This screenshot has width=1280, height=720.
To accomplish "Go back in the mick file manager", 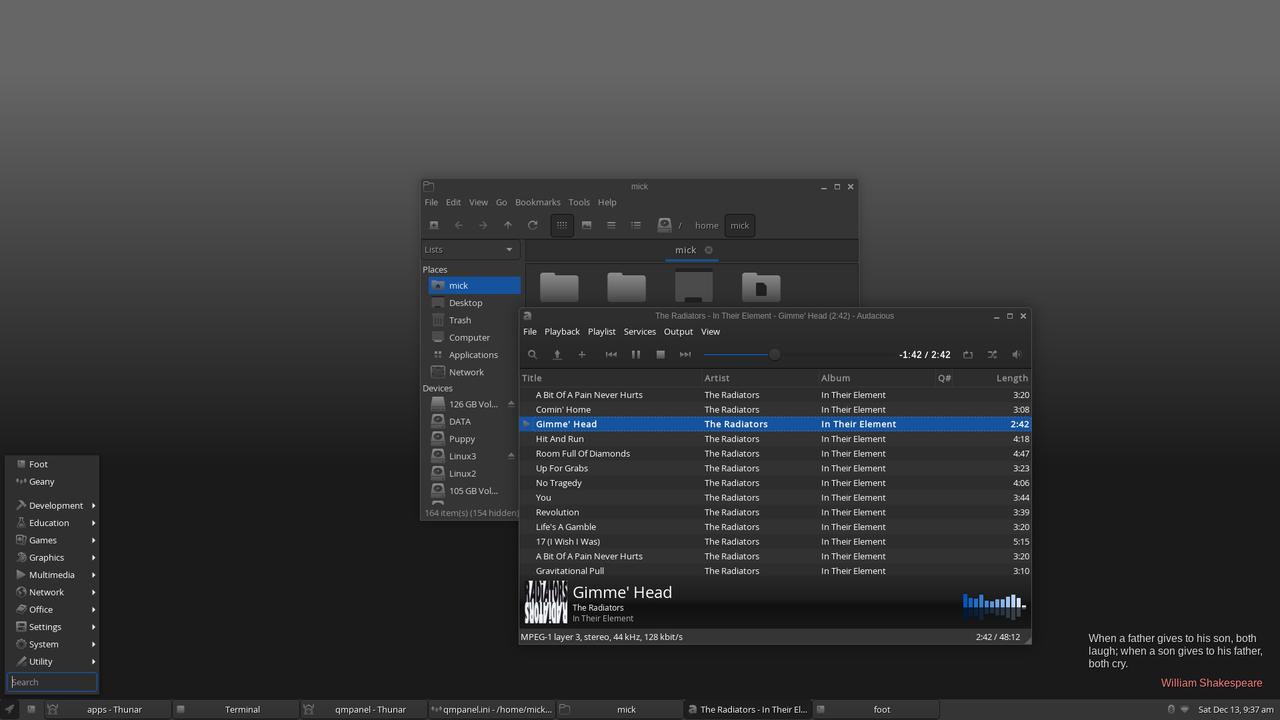I will click(458, 225).
